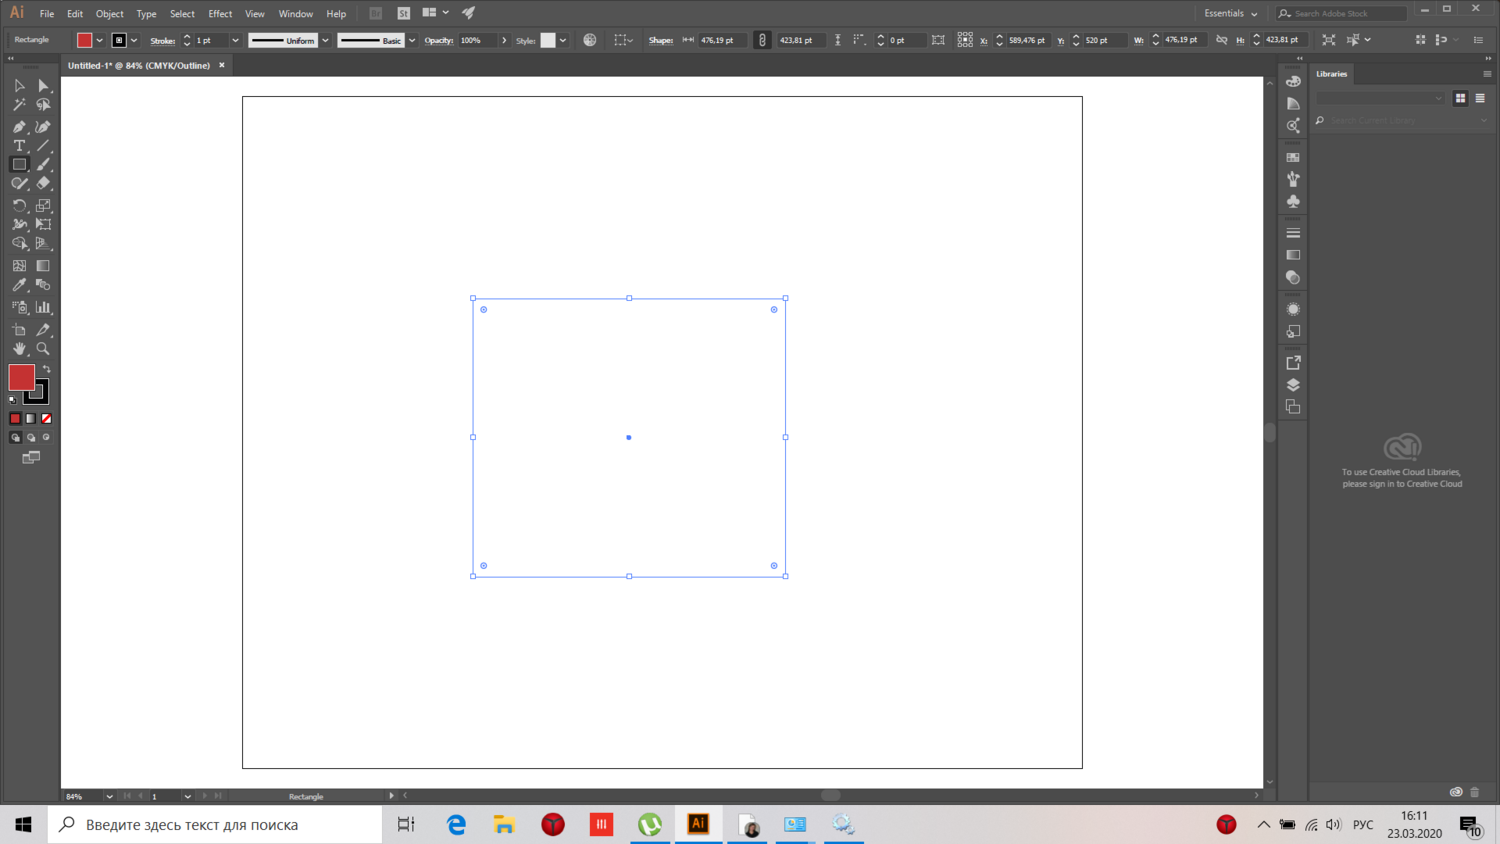
Task: Pick the Eyedropper tool
Action: point(19,286)
